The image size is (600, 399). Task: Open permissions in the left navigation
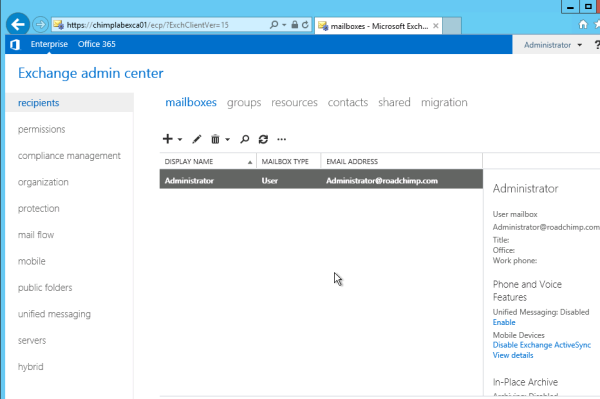click(41, 129)
